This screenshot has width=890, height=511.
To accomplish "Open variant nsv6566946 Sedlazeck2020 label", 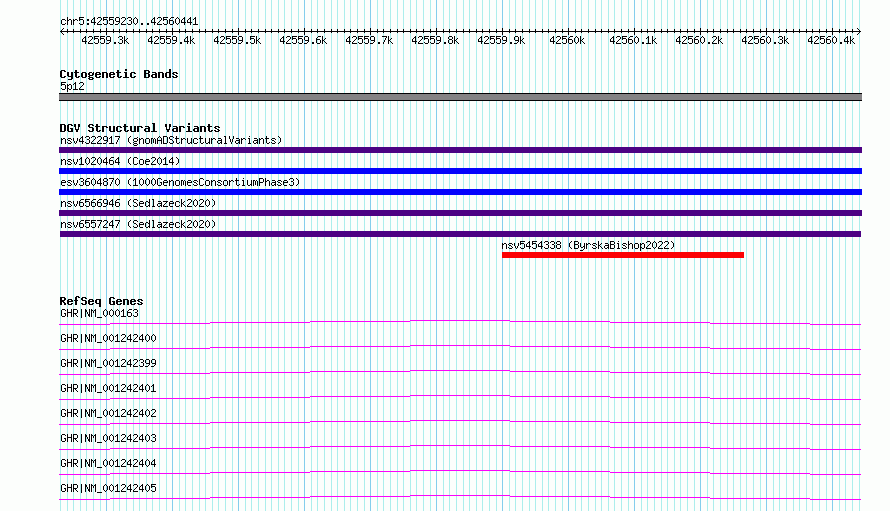I will [138, 203].
